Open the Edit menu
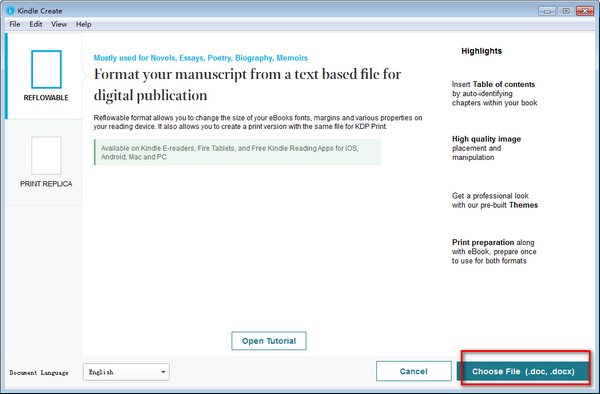This screenshot has height=394, width=600. tap(36, 24)
